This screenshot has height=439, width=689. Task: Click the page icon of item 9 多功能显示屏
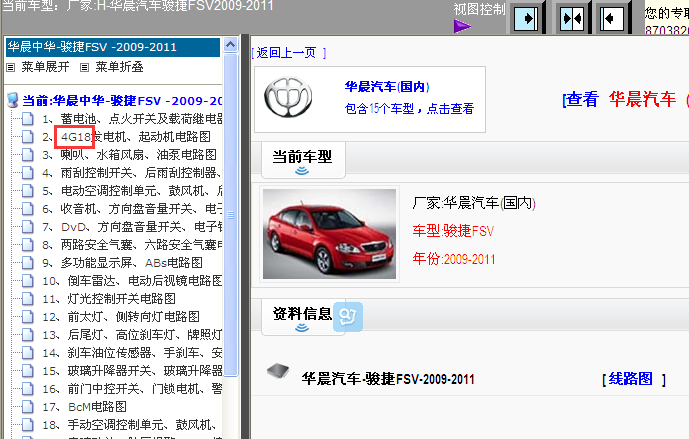coord(28,263)
